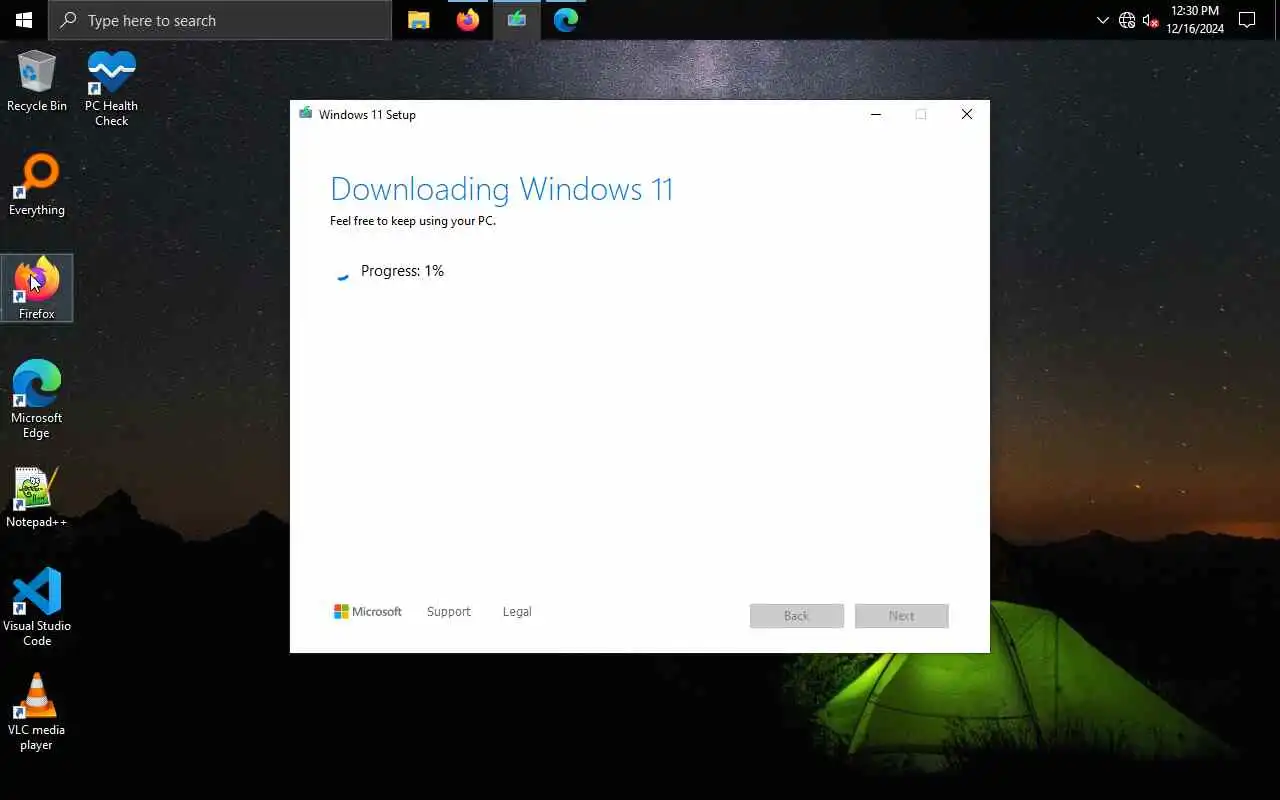Open the Legal link
Image resolution: width=1280 pixels, height=800 pixels.
click(x=517, y=611)
